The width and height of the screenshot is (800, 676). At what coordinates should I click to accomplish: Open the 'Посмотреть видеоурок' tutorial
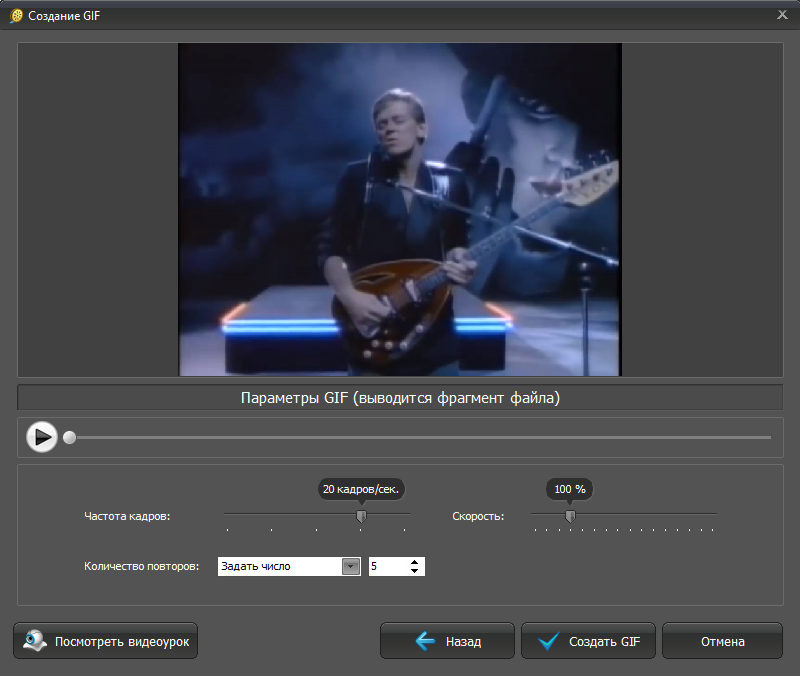point(106,641)
